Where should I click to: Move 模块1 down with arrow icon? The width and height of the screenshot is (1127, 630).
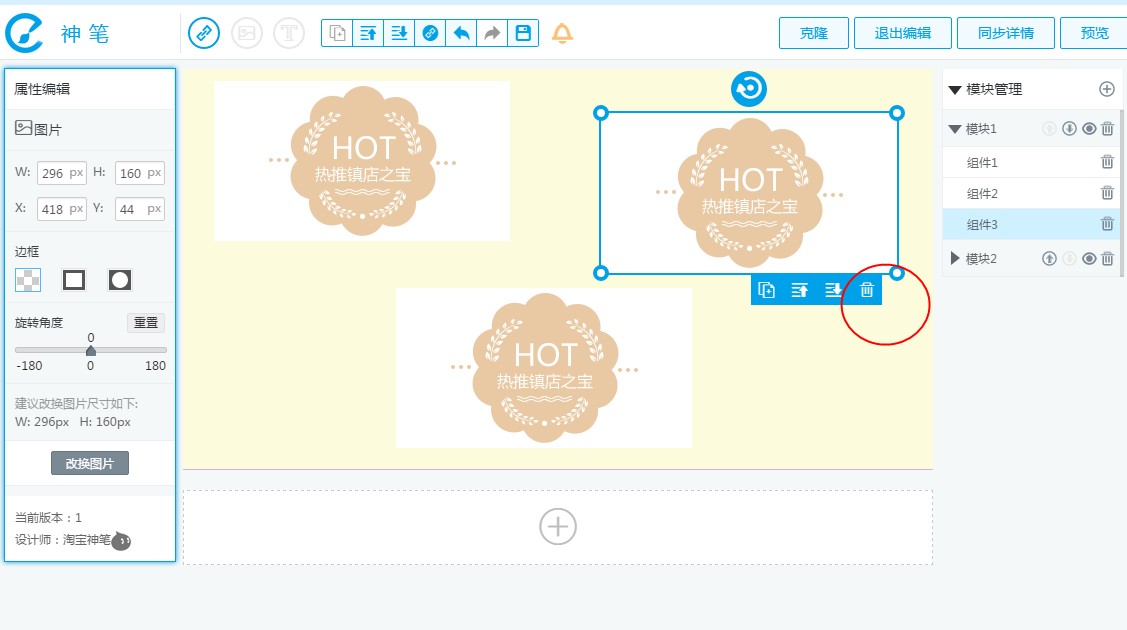1069,129
